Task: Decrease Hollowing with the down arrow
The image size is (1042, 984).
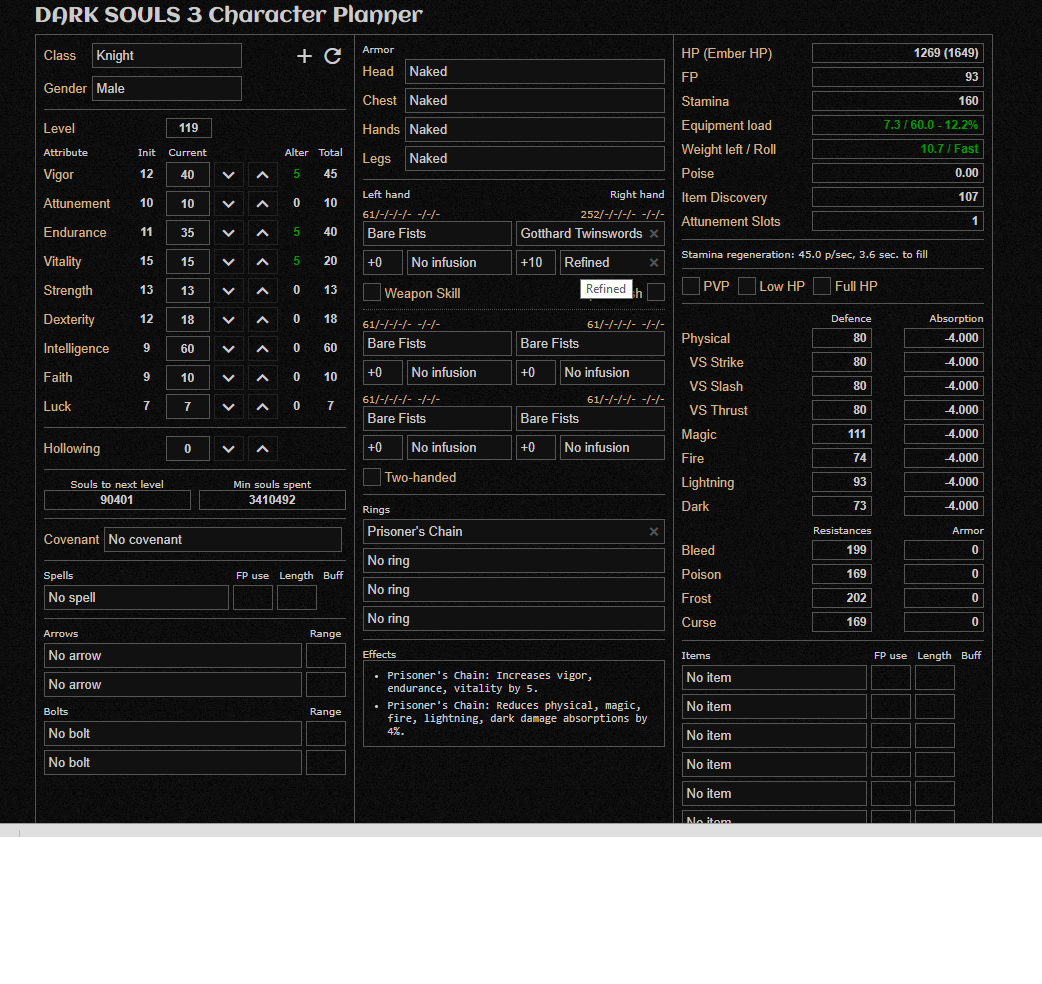Action: click(229, 449)
